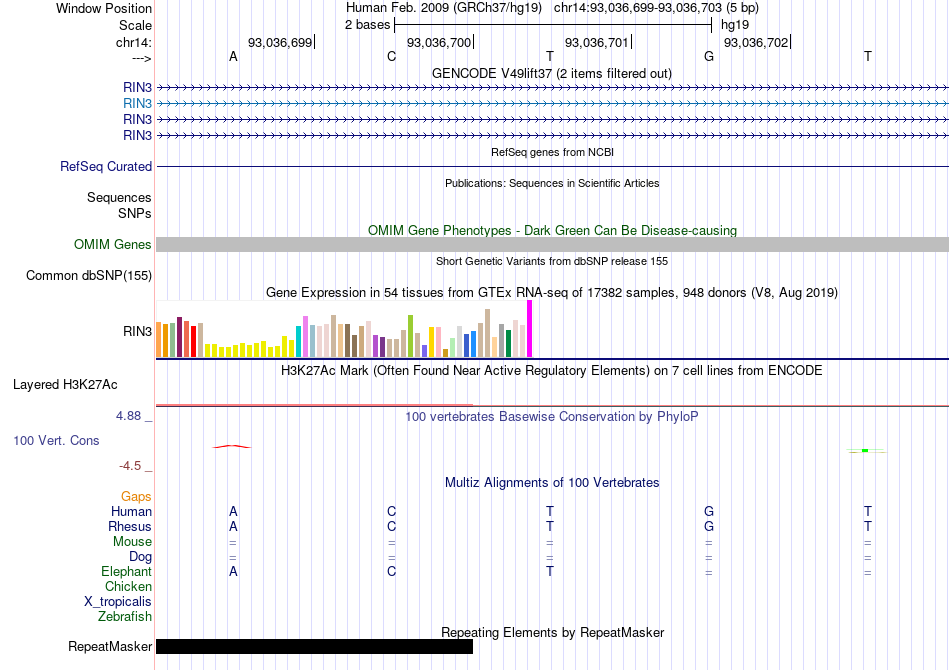Click position label 93,036,702 in ruler
The image size is (950, 670).
coord(756,42)
